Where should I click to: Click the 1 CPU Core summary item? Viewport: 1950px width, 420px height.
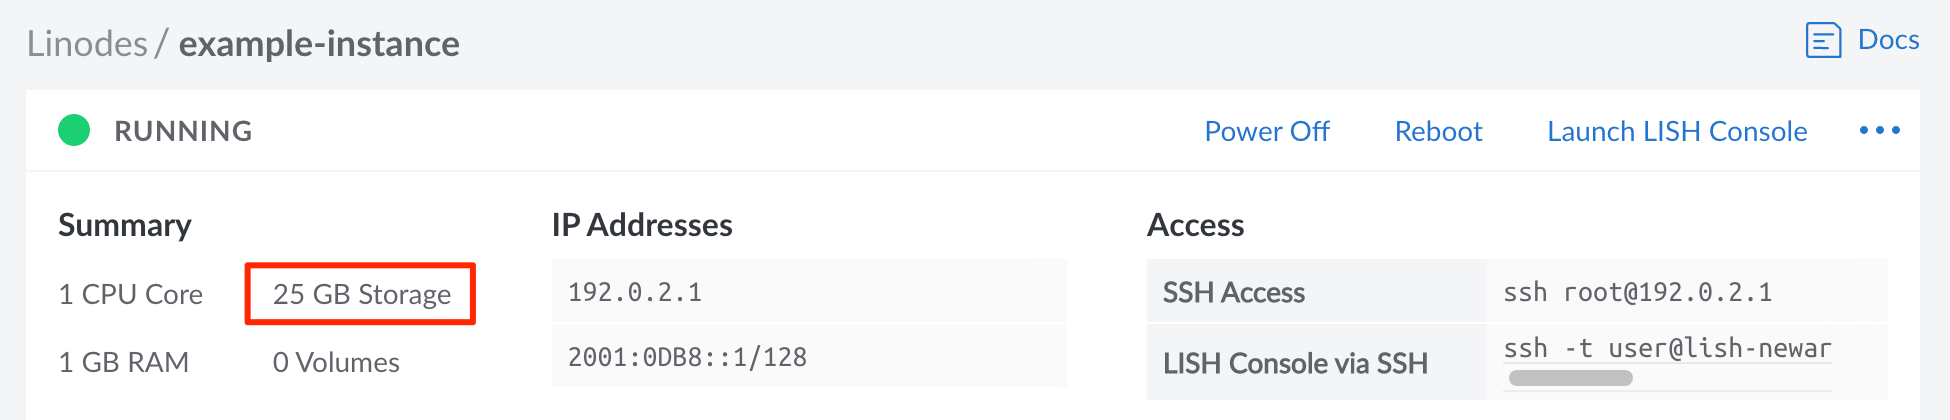click(x=131, y=294)
